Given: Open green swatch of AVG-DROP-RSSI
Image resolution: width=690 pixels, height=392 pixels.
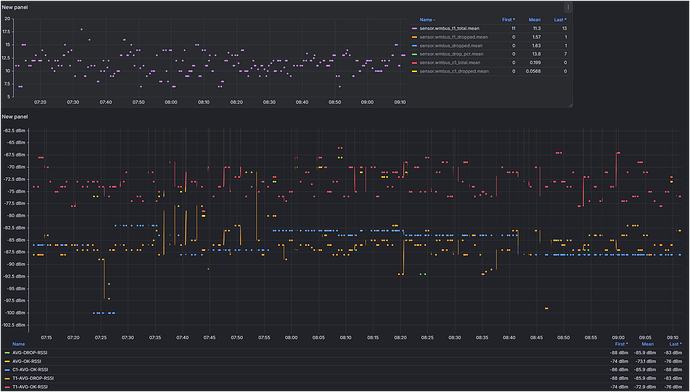Looking at the screenshot, I should [7, 353].
